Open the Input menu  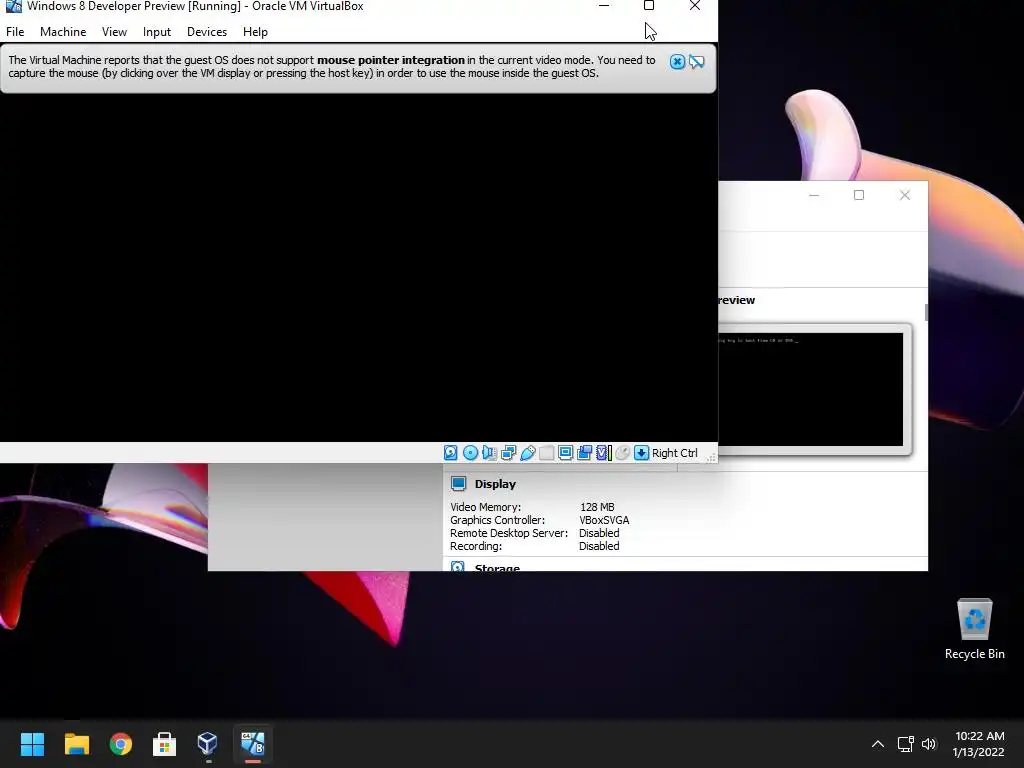click(x=157, y=32)
